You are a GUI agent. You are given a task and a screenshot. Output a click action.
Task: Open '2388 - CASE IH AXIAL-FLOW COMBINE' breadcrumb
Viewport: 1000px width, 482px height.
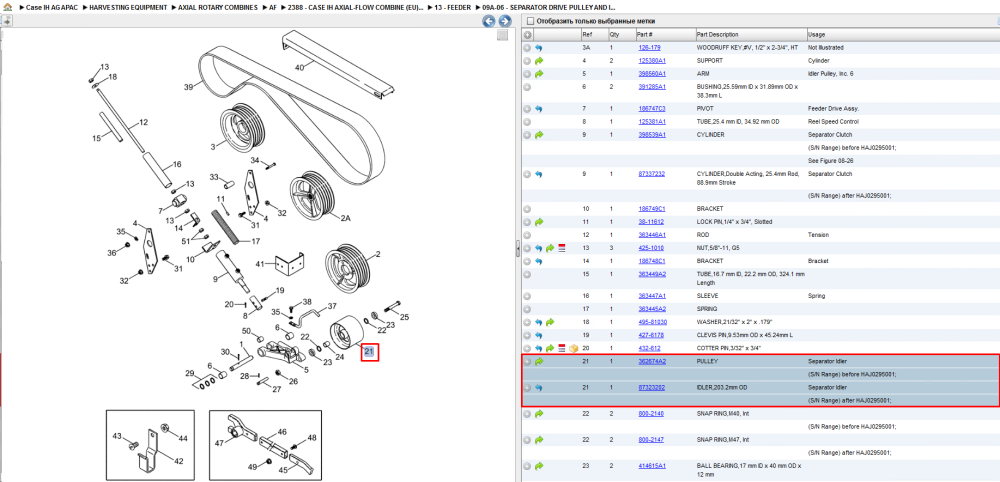pyautogui.click(x=355, y=8)
